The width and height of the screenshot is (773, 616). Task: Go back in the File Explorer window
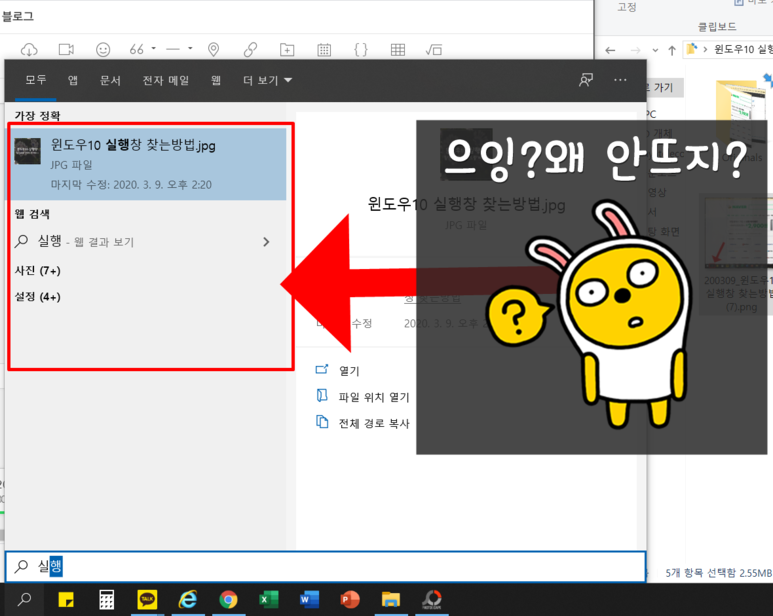pyautogui.click(x=610, y=50)
